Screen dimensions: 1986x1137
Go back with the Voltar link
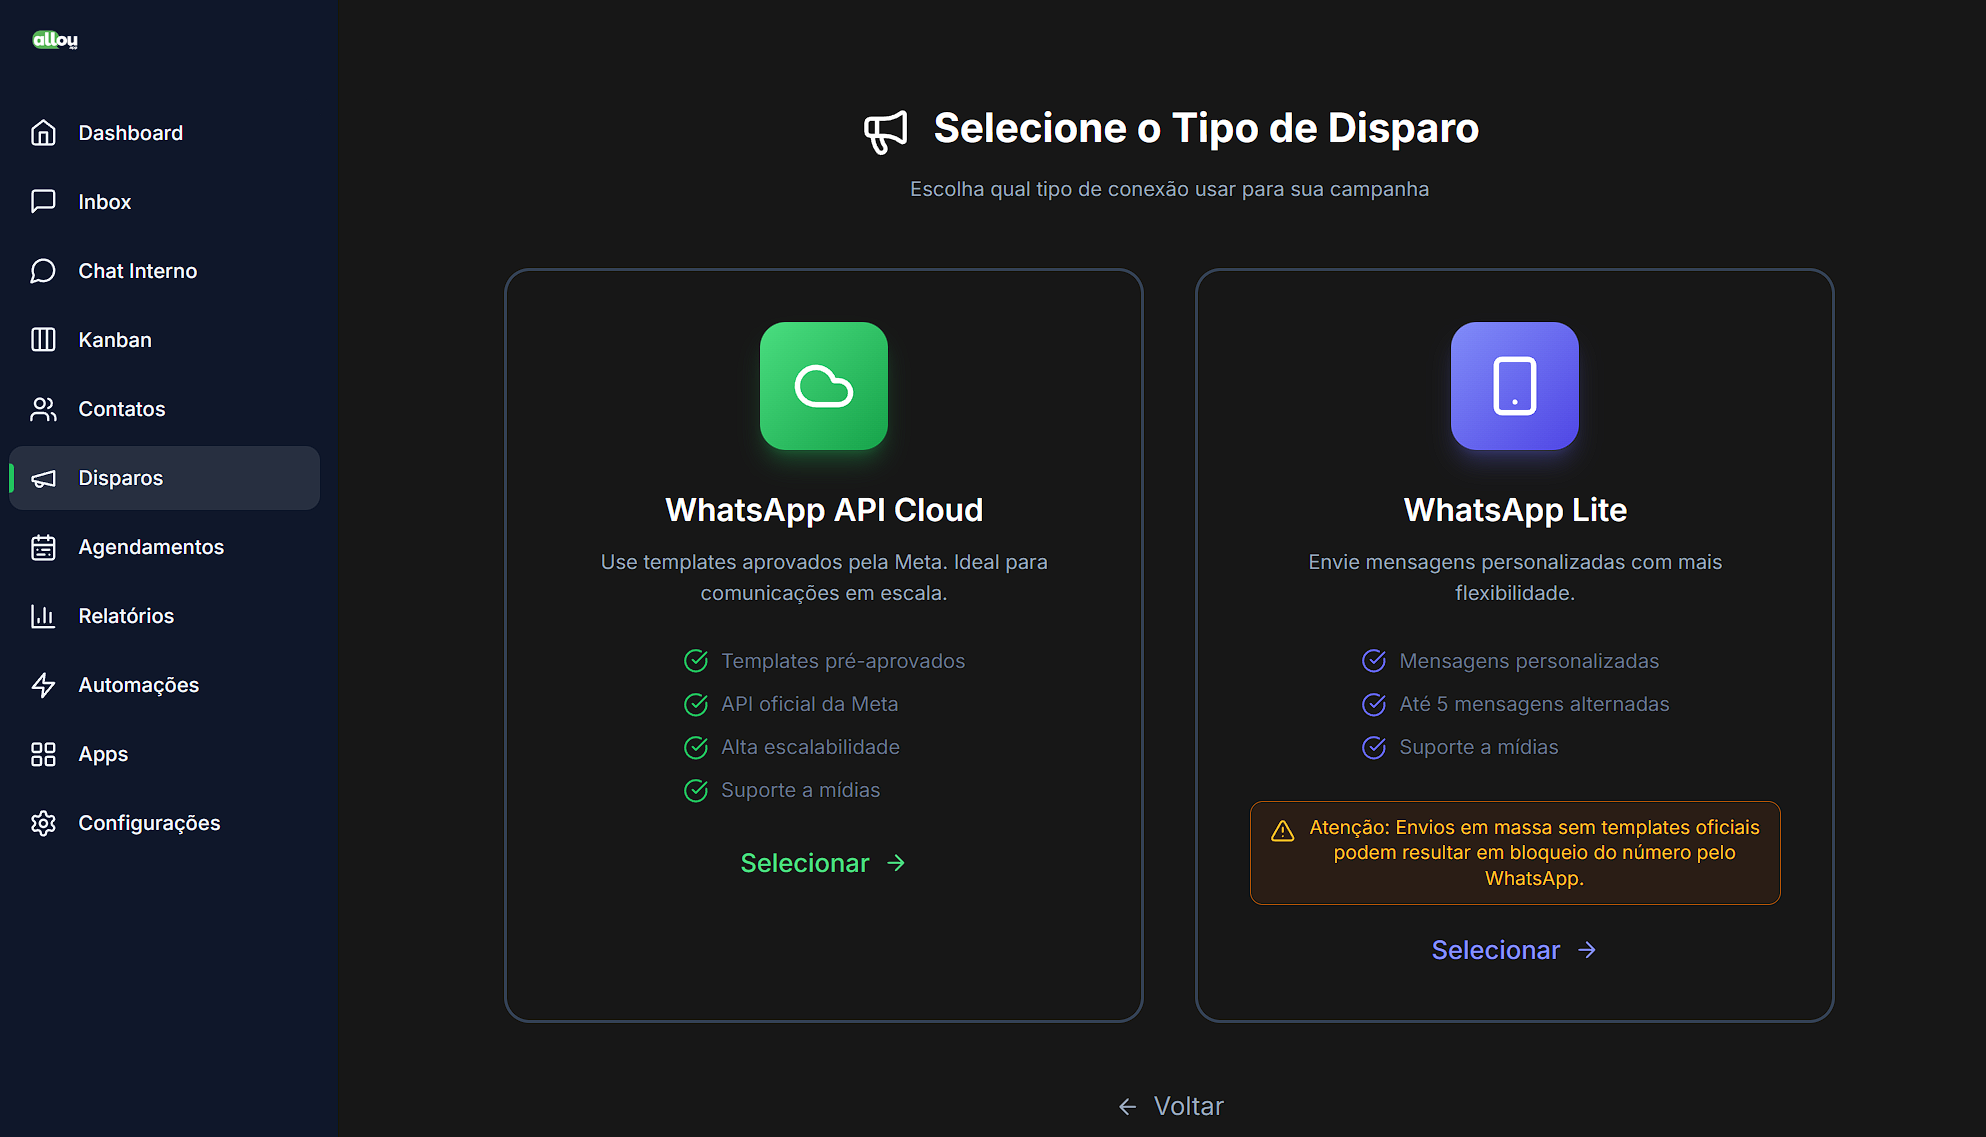[x=1170, y=1106]
